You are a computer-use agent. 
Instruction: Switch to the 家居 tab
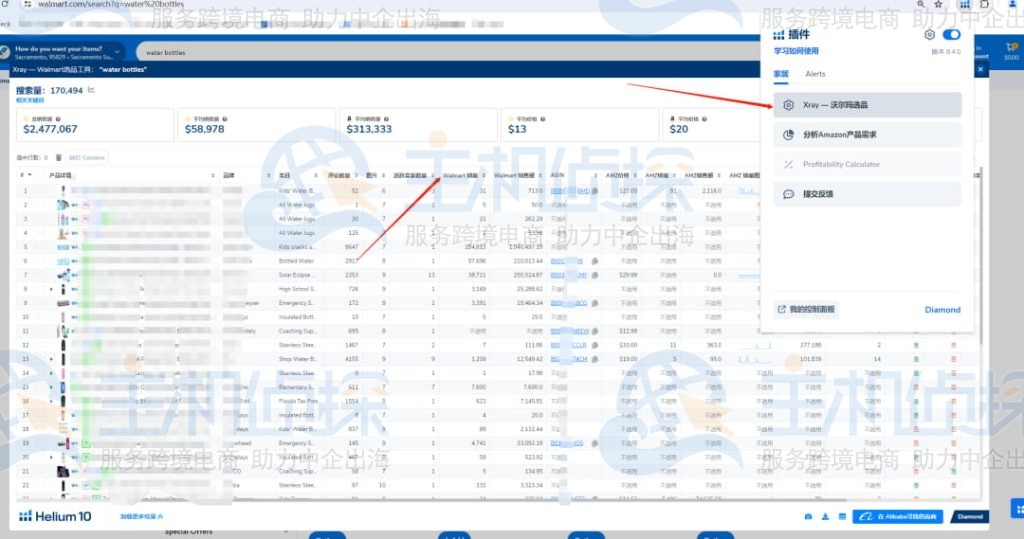tap(781, 74)
